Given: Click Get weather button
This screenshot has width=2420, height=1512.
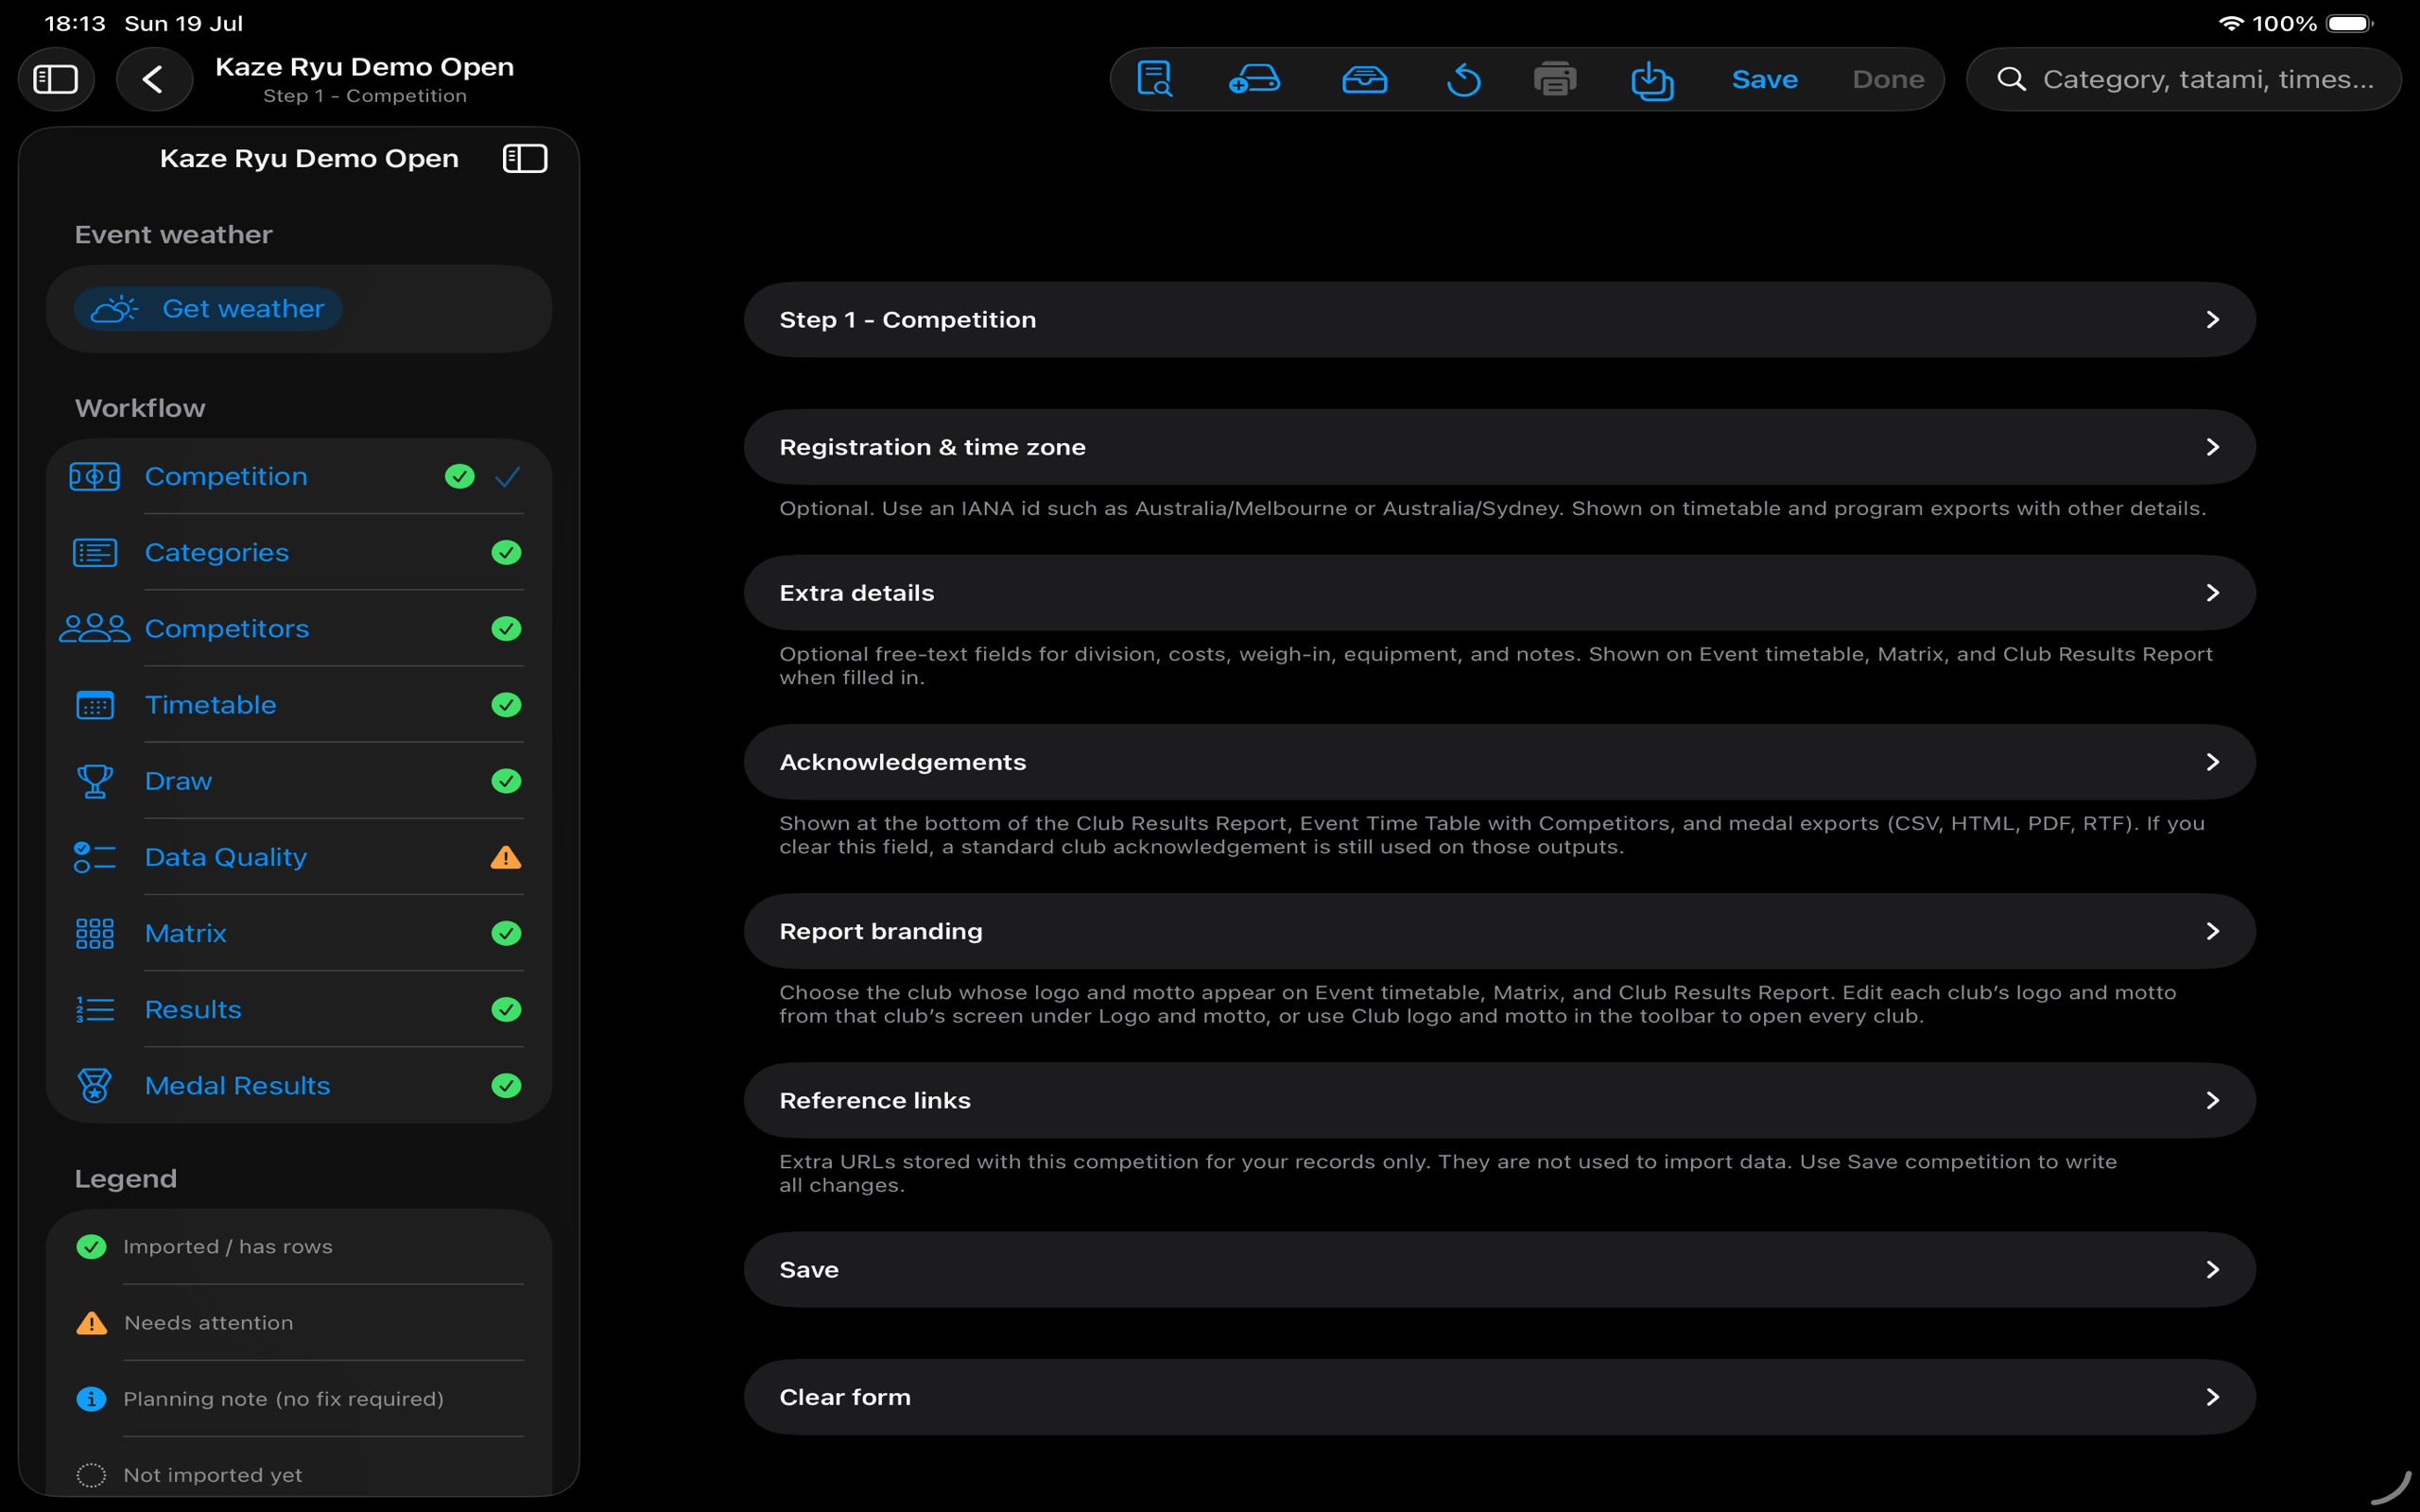Looking at the screenshot, I should tap(208, 309).
